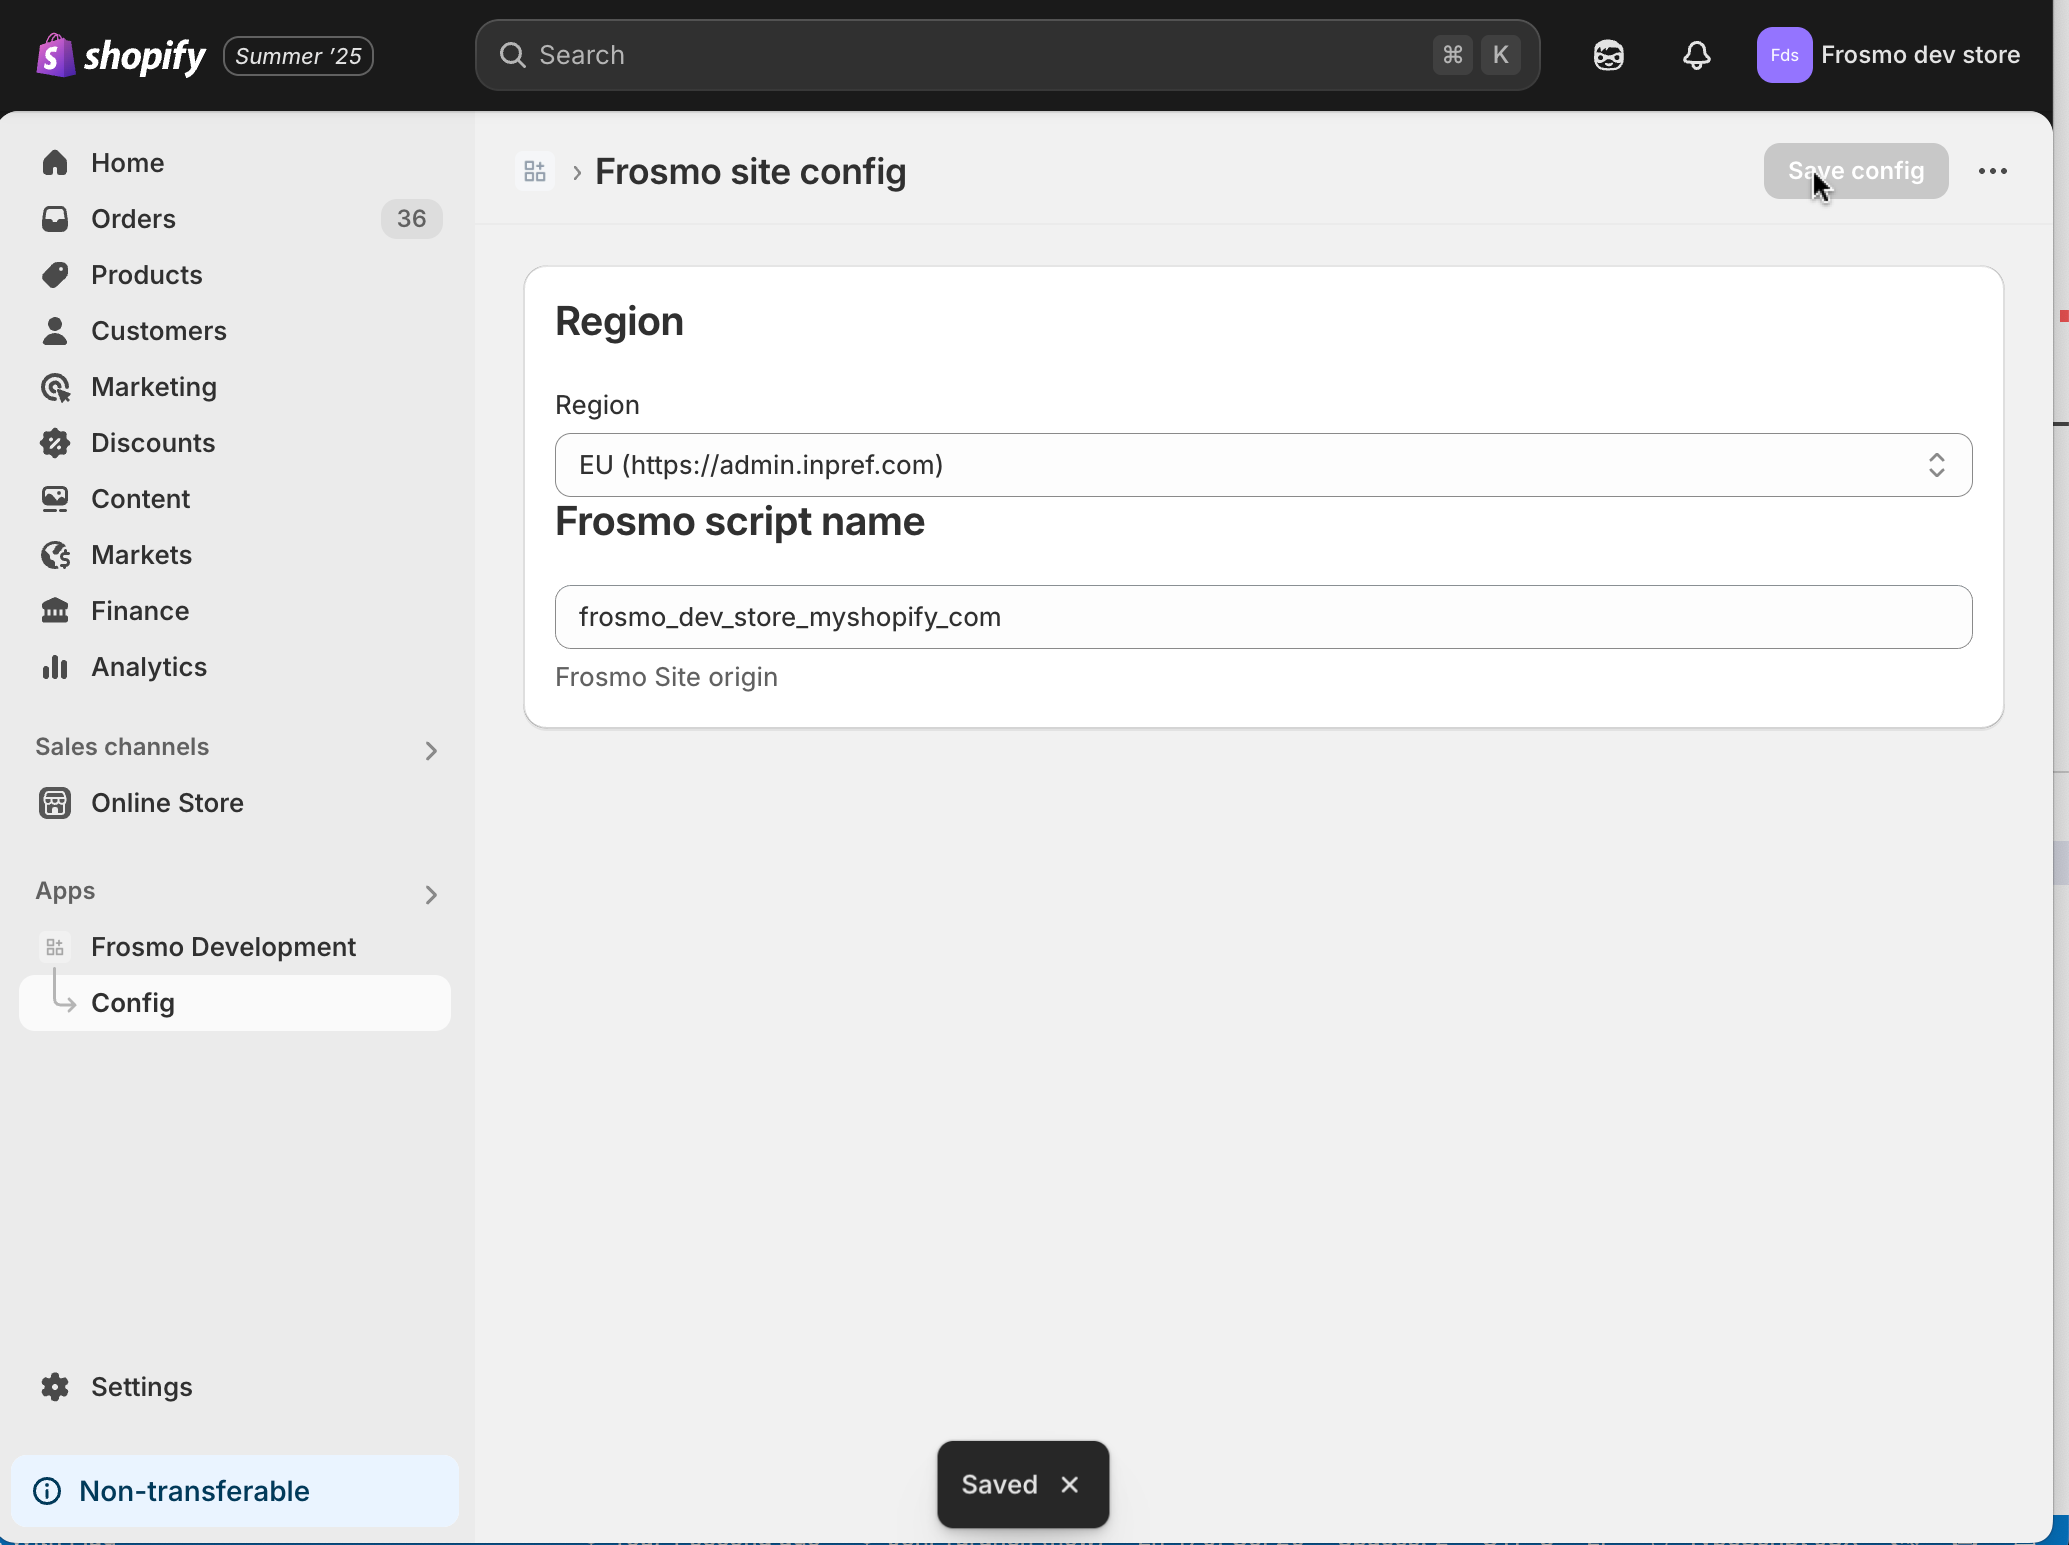Open the three-dot more actions menu
Image resolution: width=2069 pixels, height=1545 pixels.
click(x=1992, y=171)
